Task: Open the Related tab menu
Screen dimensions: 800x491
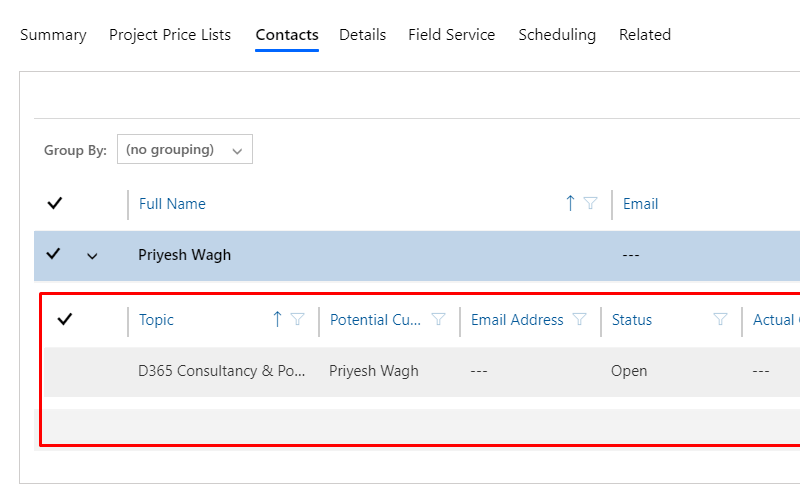Action: coord(645,35)
